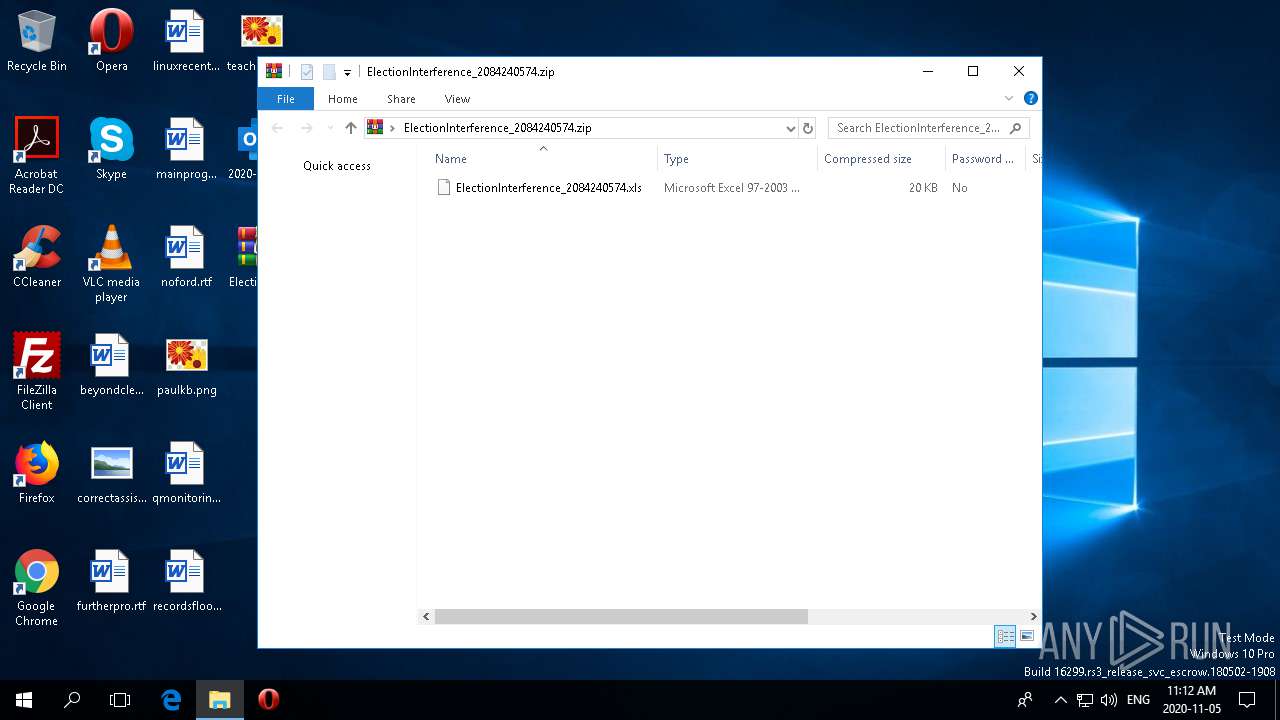Open paulkb.png image file
The height and width of the screenshot is (720, 1280).
(x=186, y=364)
